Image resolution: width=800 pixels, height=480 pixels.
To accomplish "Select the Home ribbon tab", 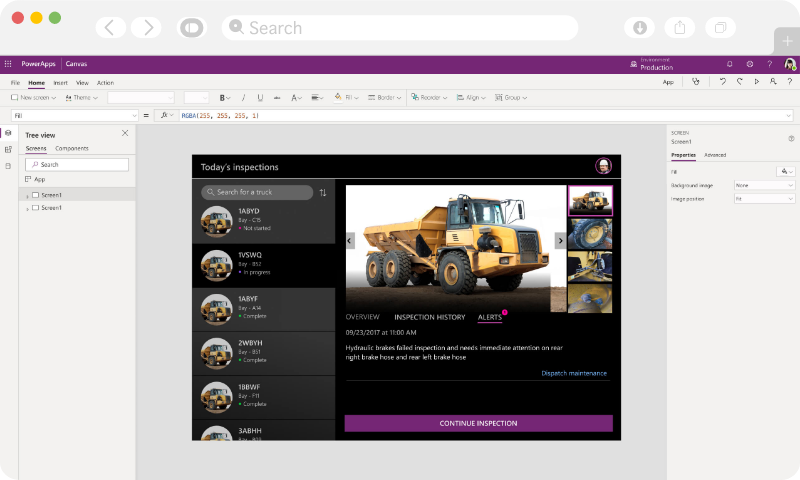I will click(x=36, y=83).
